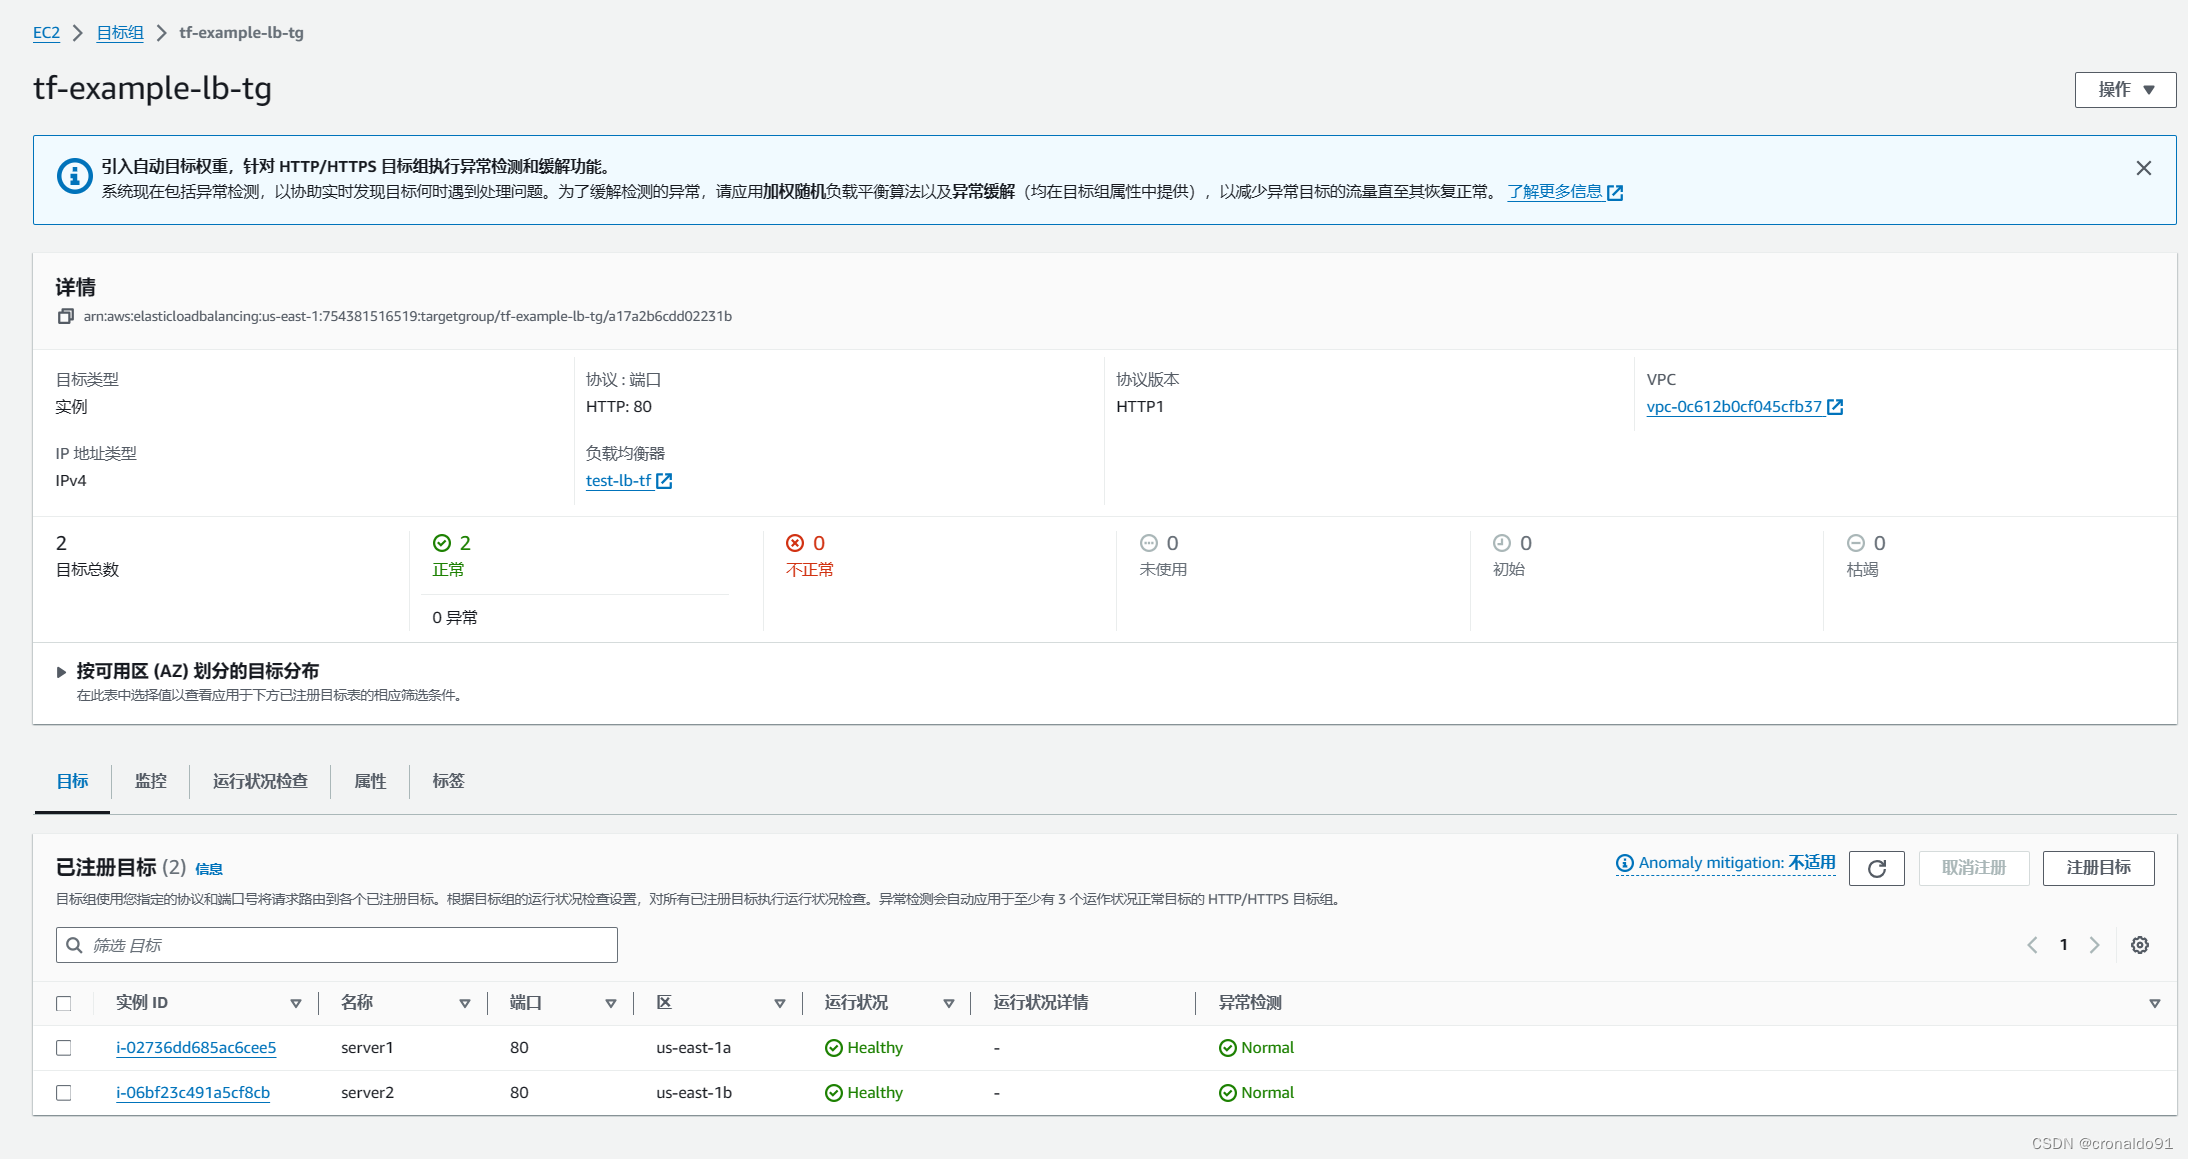Click the search magnifier in filter box
The height and width of the screenshot is (1159, 2188).
(74, 945)
